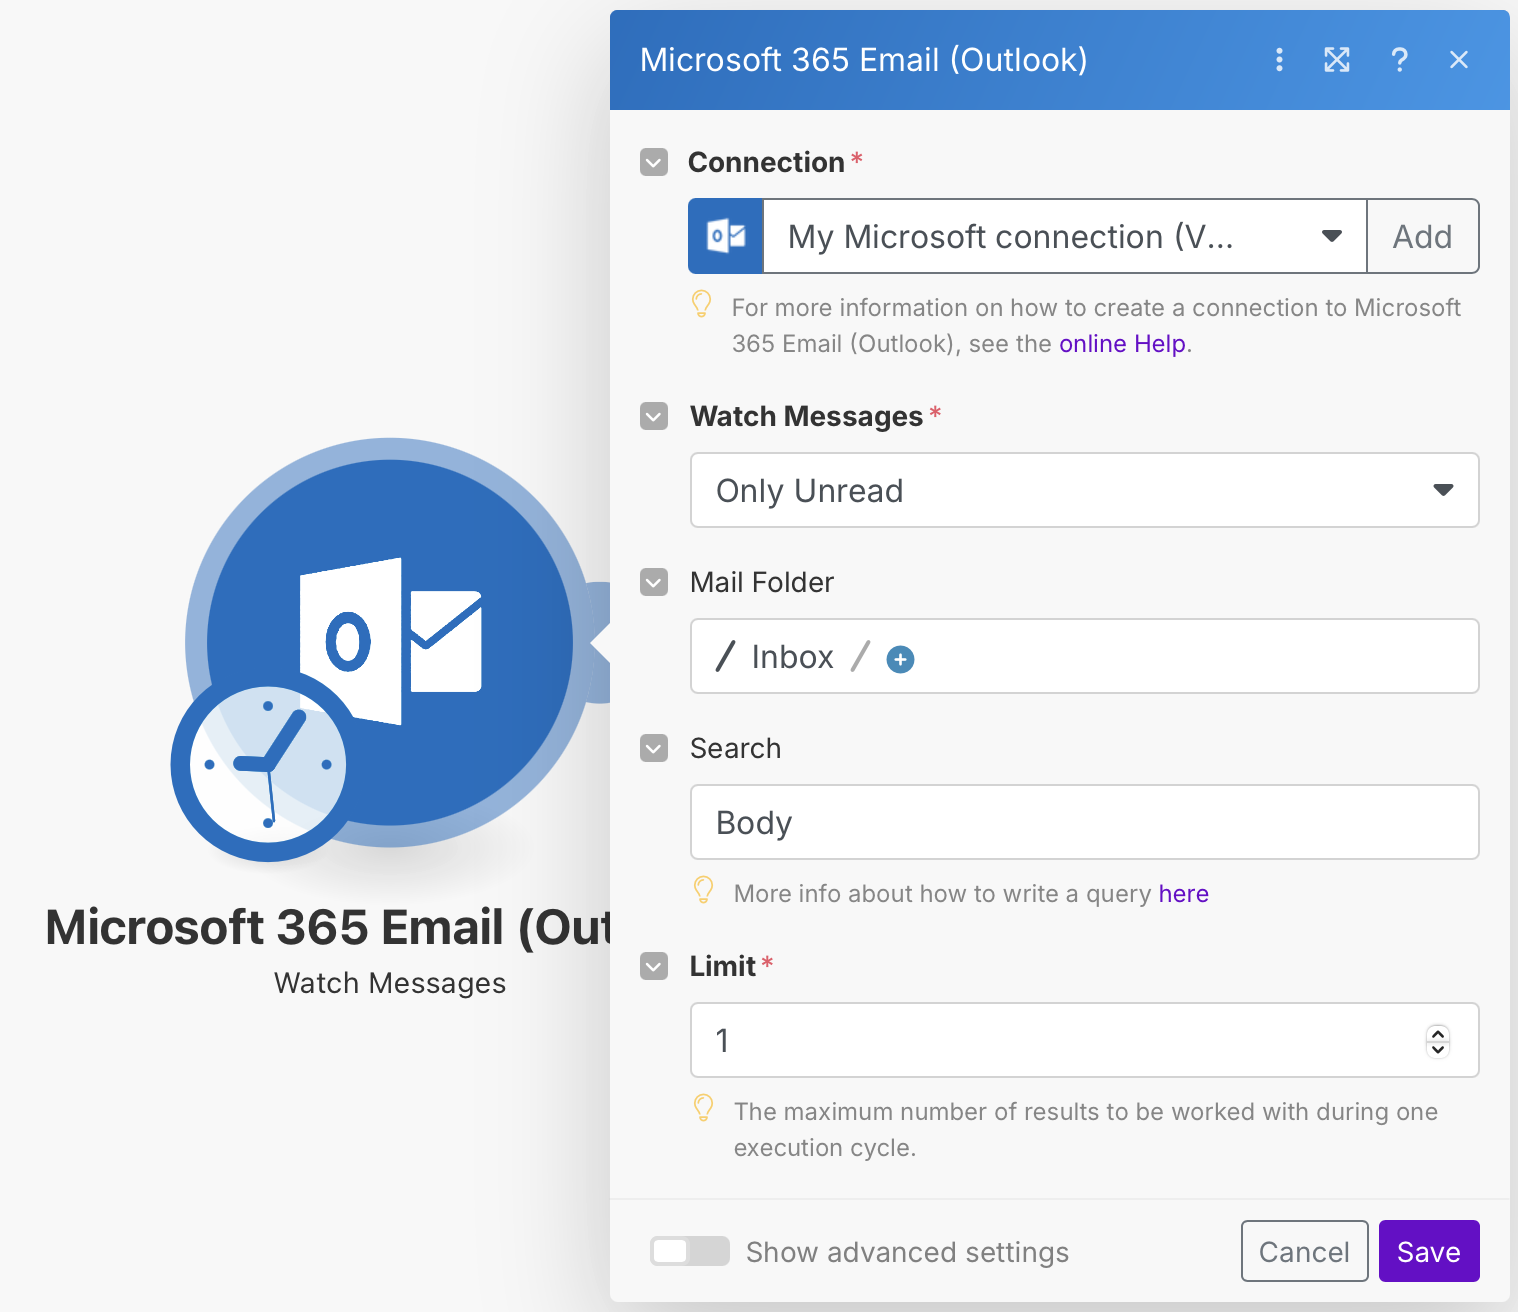Screen dimensions: 1518x1312
Task: Open the My Microsoft connection dropdown
Action: (1065, 236)
